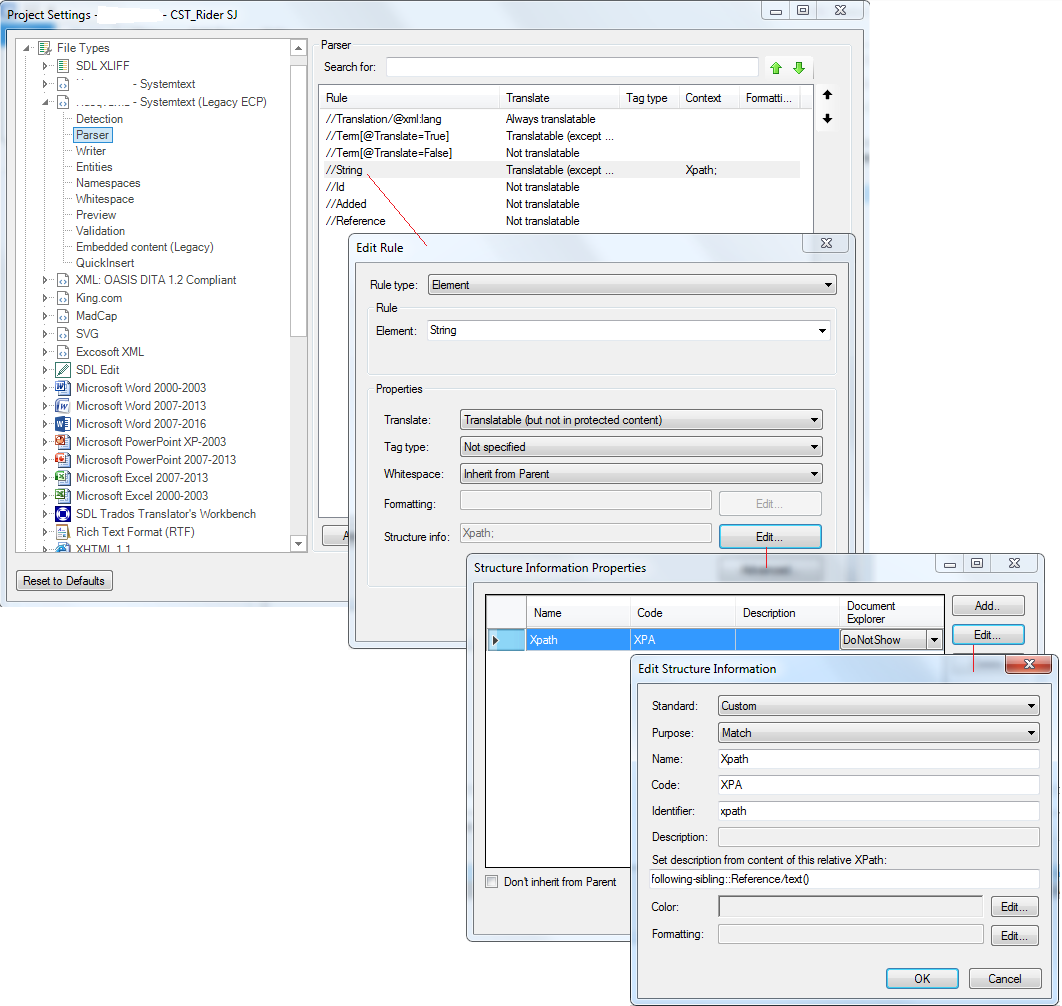Click Edit button beside Formatting in Edit Structure Information
This screenshot has height=1006, width=1062.
pos(1015,936)
